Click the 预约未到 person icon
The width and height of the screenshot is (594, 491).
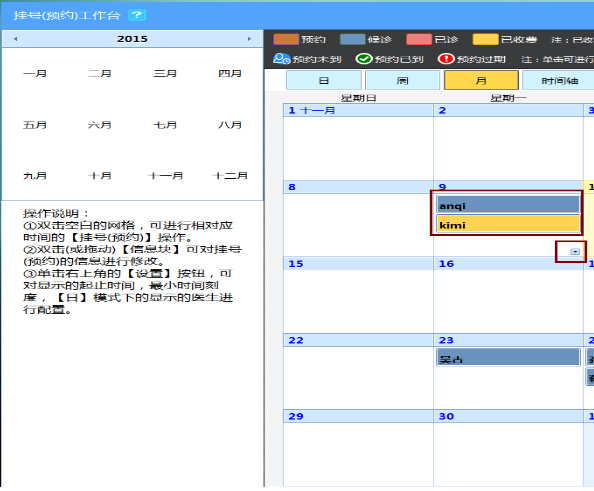click(281, 59)
